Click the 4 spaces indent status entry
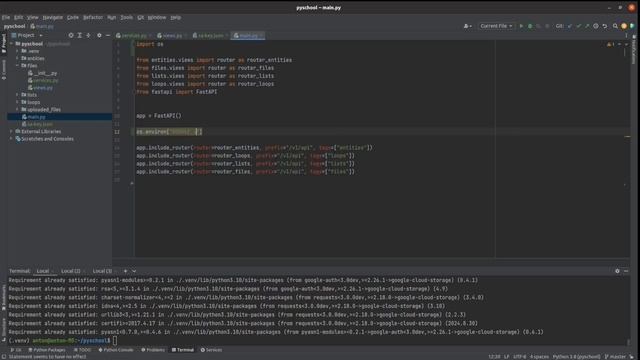 point(539,357)
